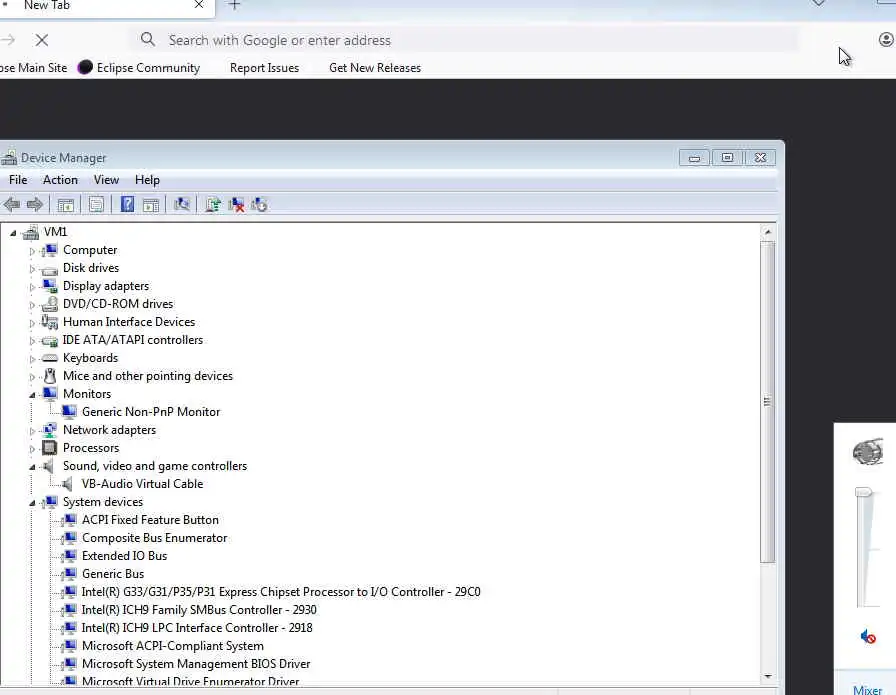Click the VB-Audio Virtual Cable speaker icon
896x695 pixels.
tap(67, 484)
